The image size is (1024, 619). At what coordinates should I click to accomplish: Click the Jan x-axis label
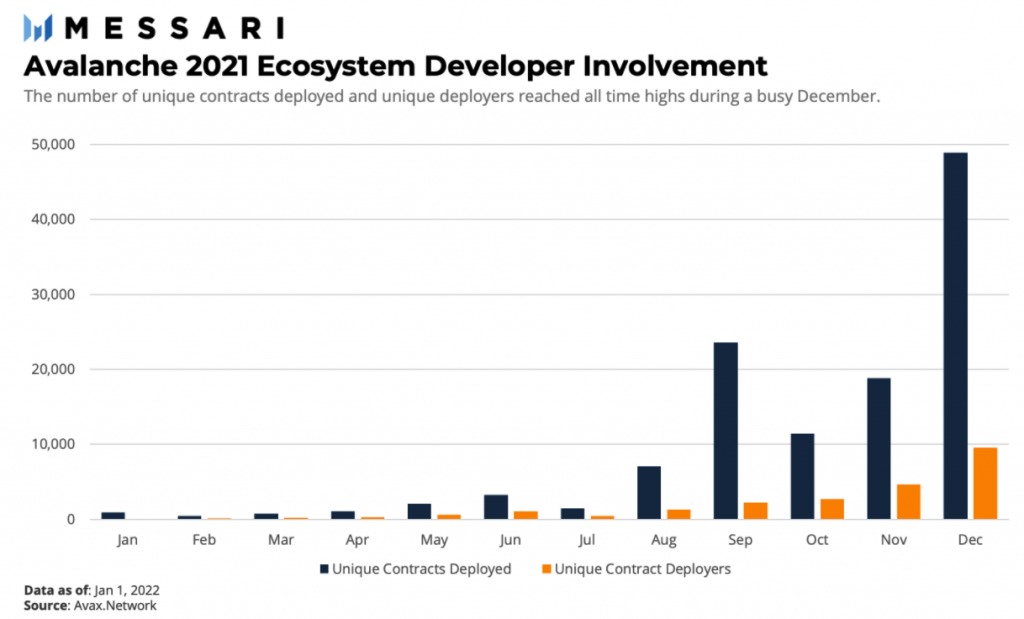point(127,540)
